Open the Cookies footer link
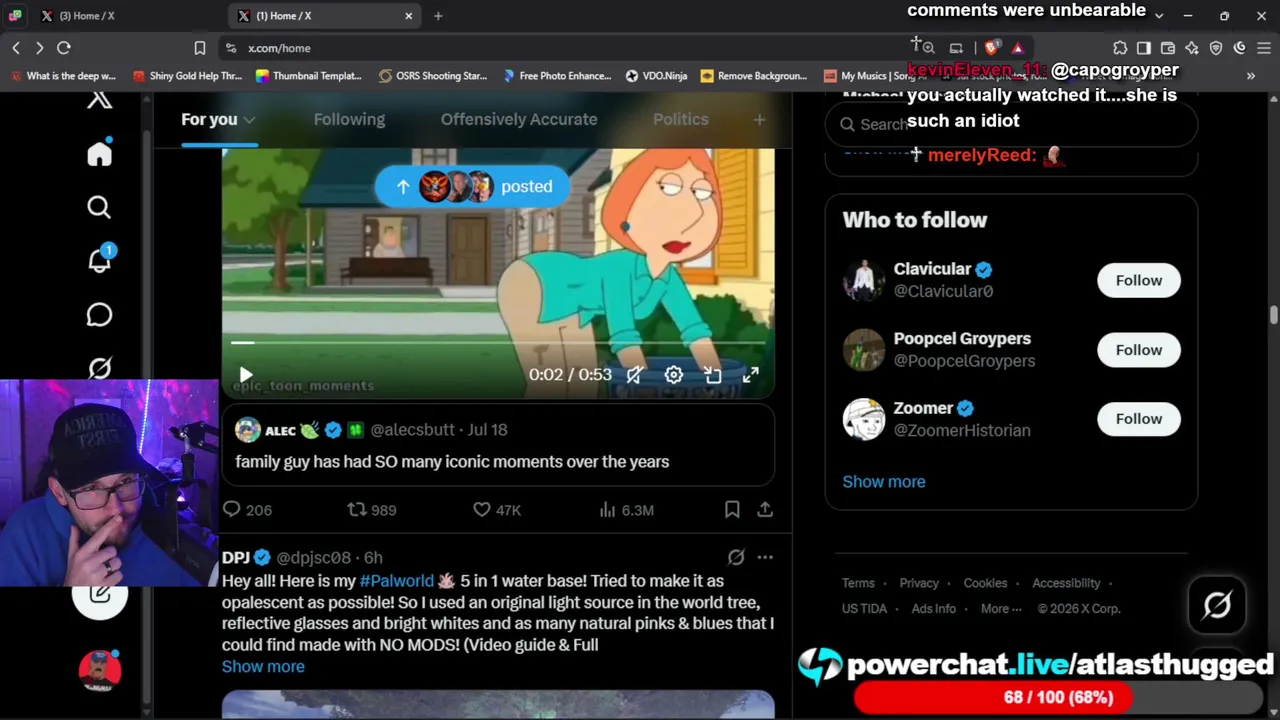This screenshot has width=1280, height=720. coord(985,583)
